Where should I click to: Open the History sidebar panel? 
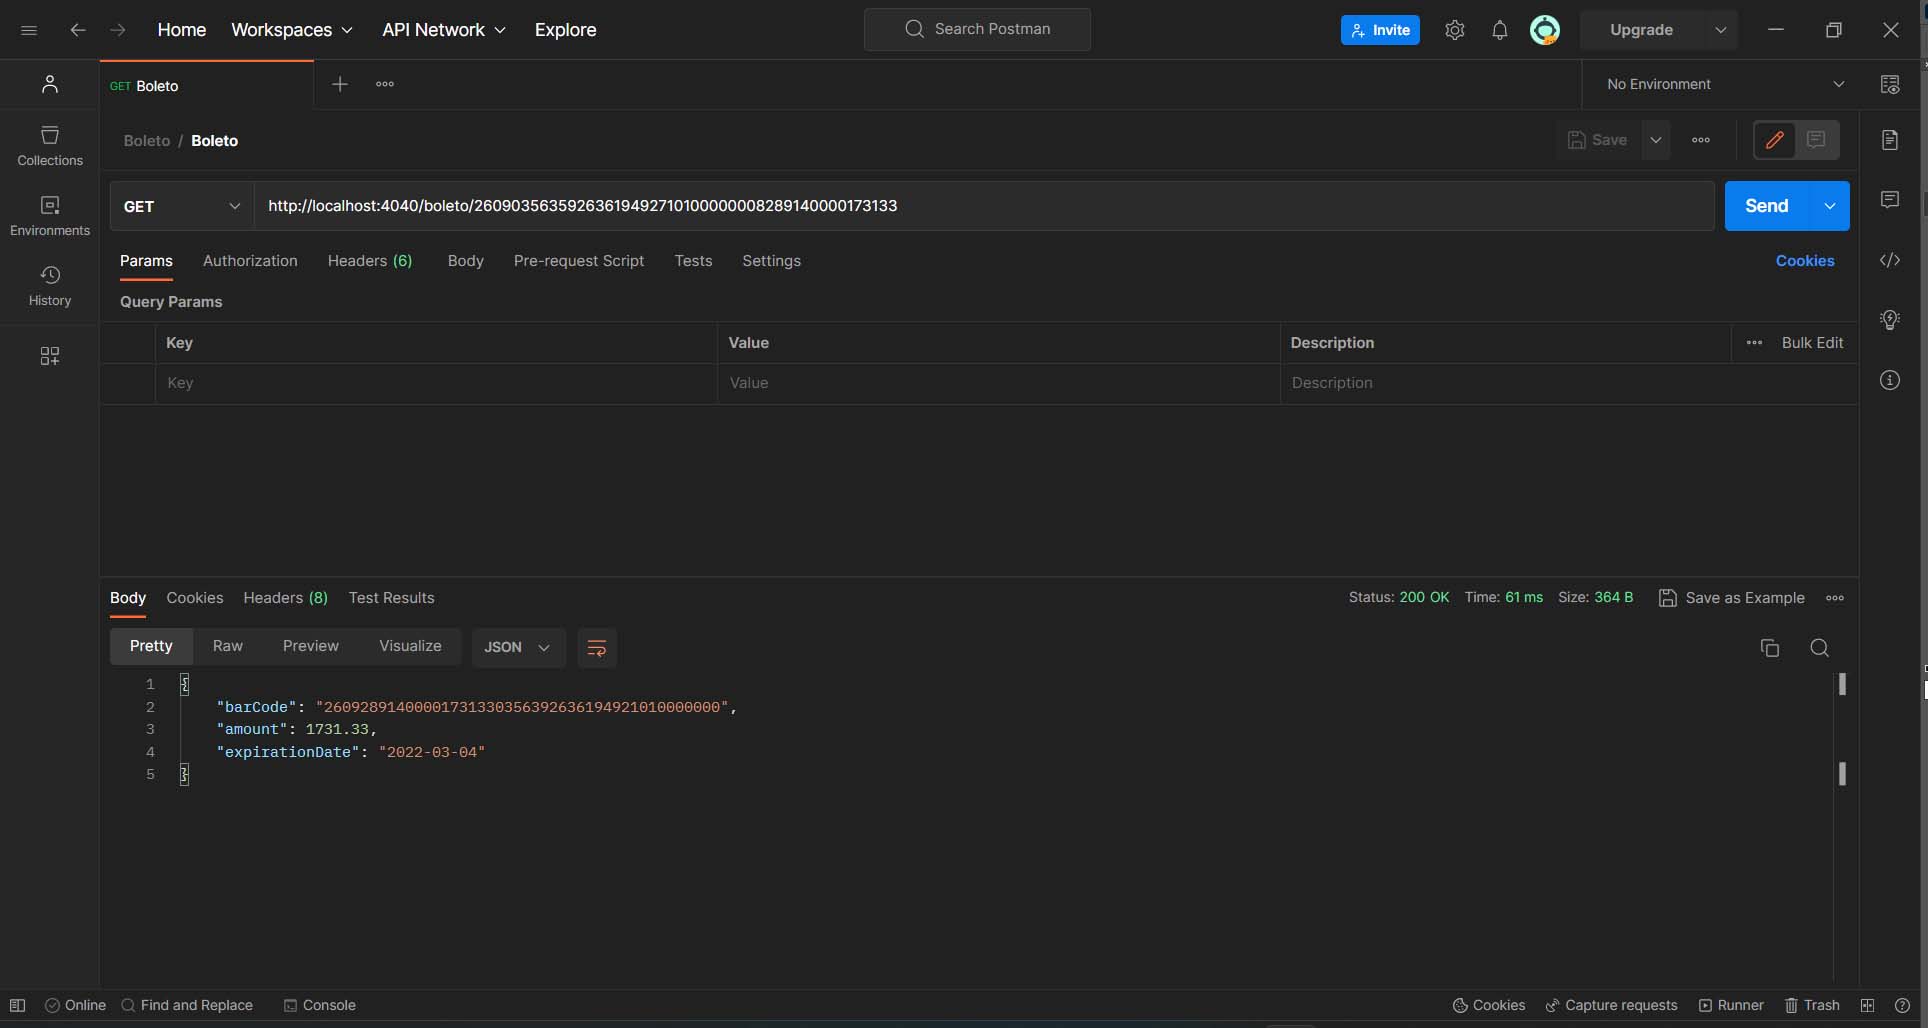point(50,286)
